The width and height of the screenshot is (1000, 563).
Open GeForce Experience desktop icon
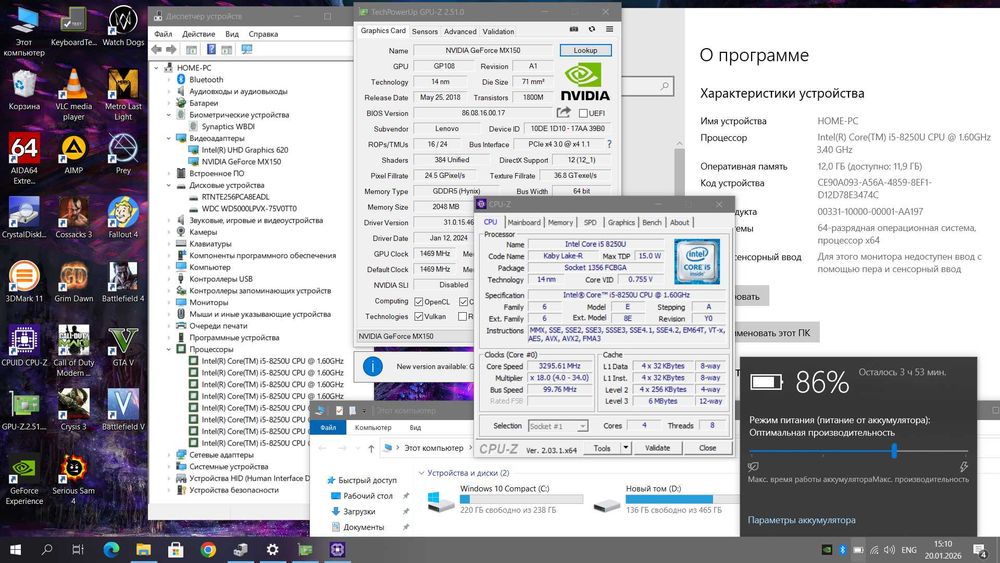point(24,478)
